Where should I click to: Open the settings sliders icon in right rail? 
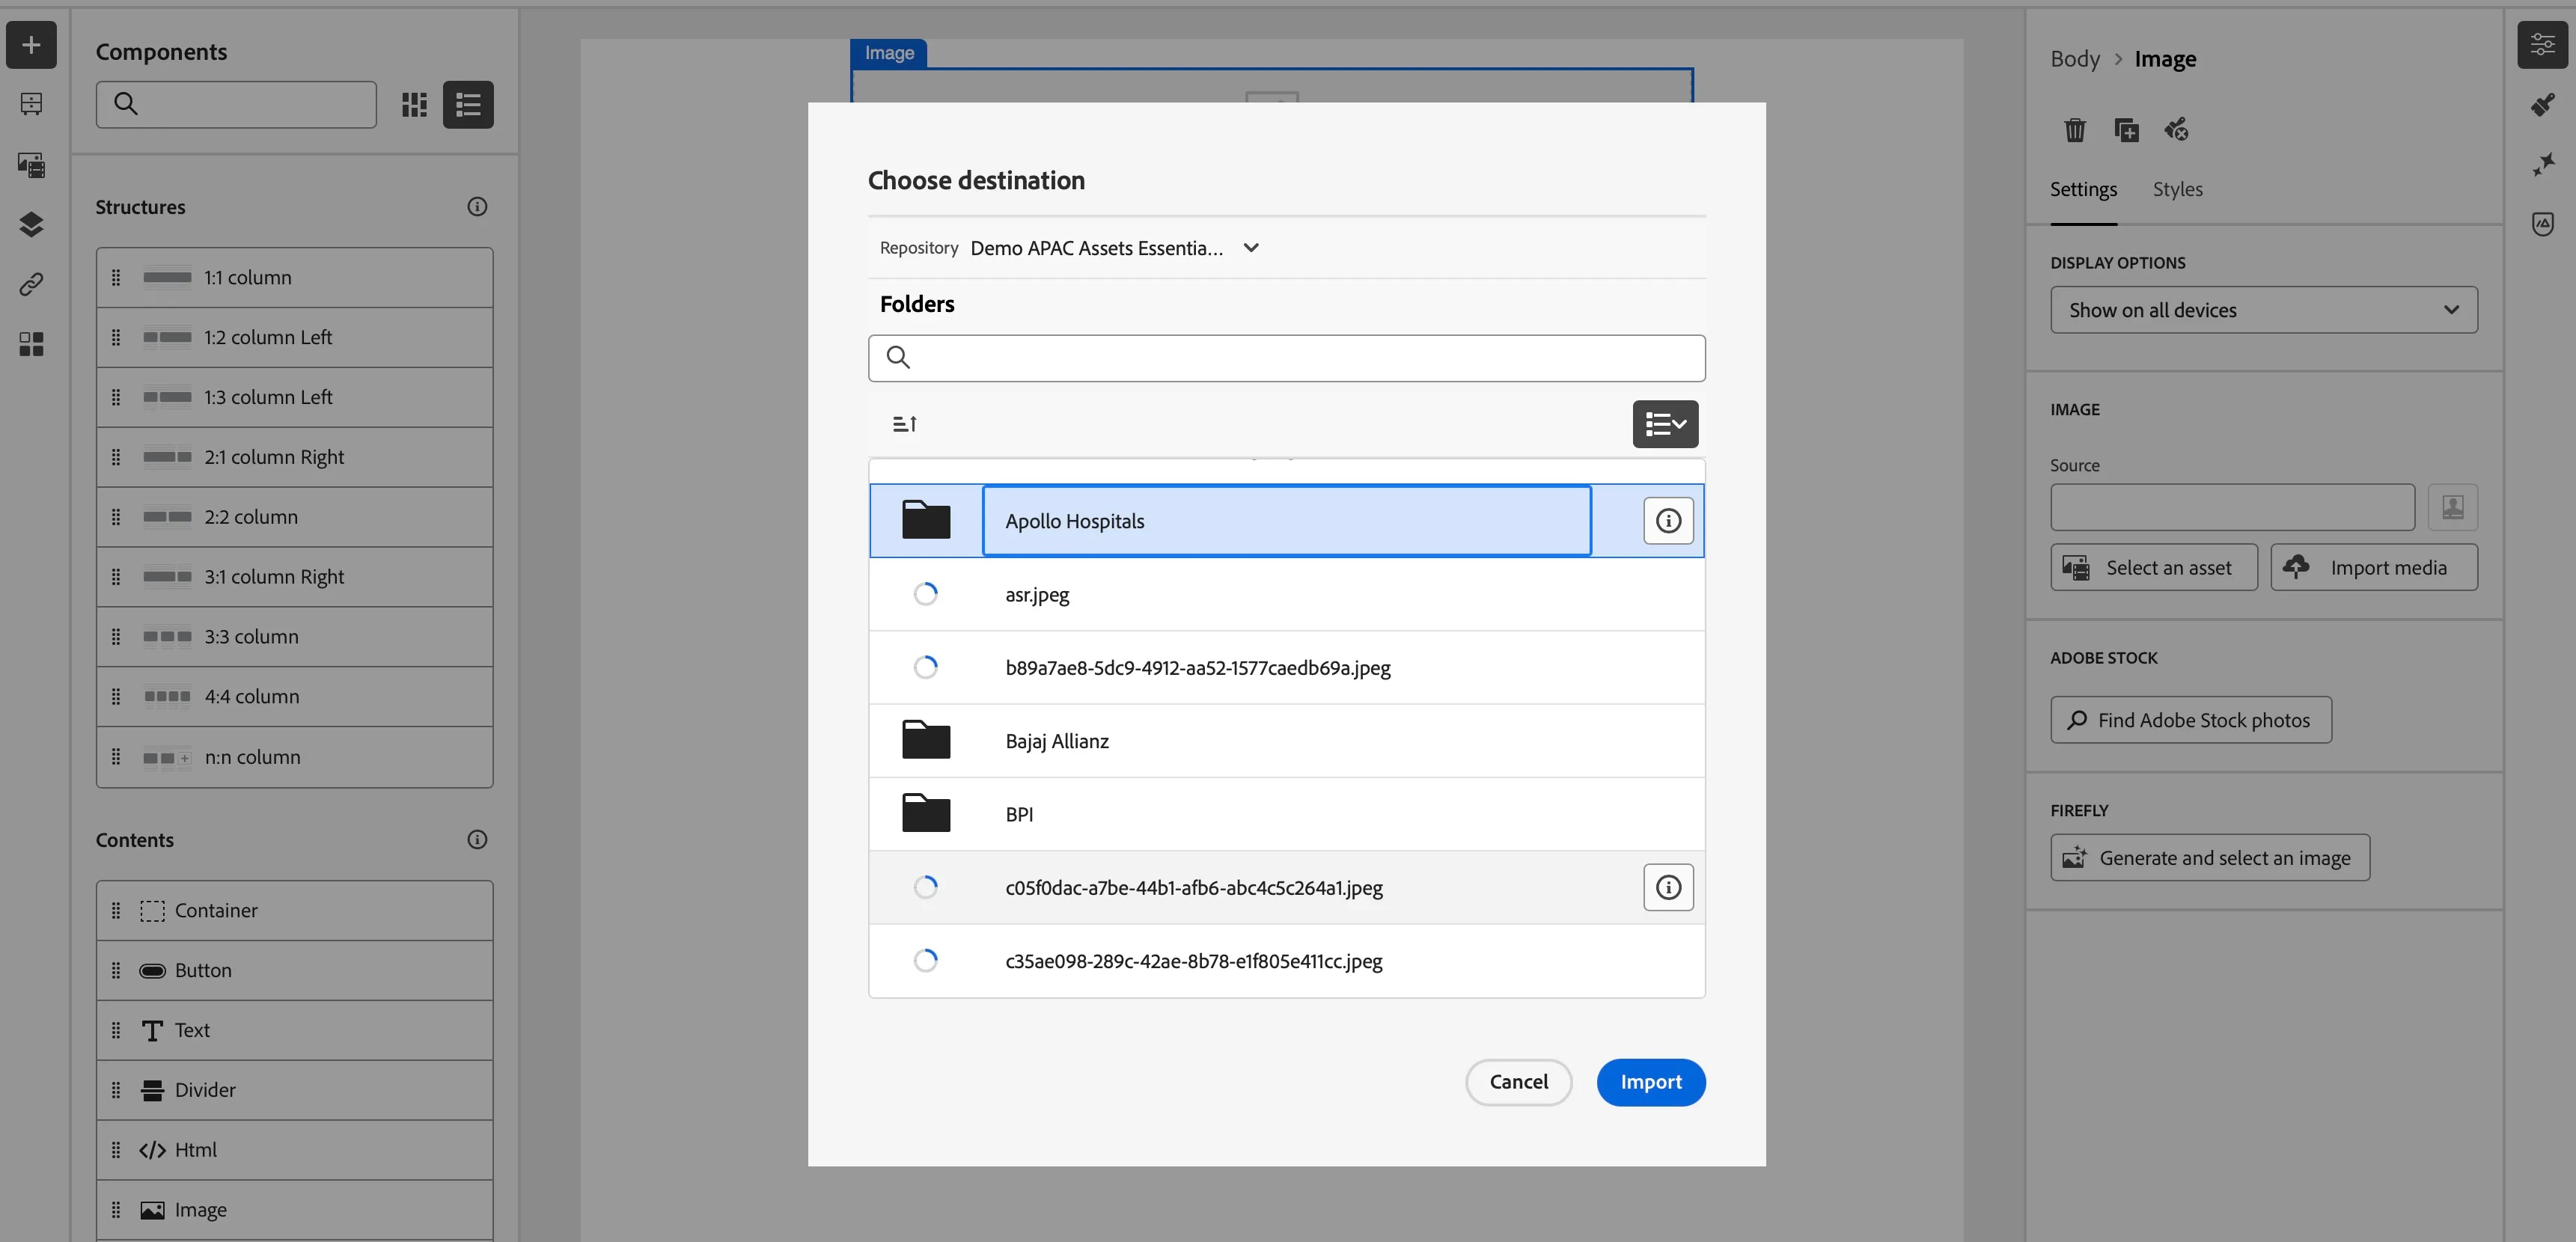click(2542, 44)
